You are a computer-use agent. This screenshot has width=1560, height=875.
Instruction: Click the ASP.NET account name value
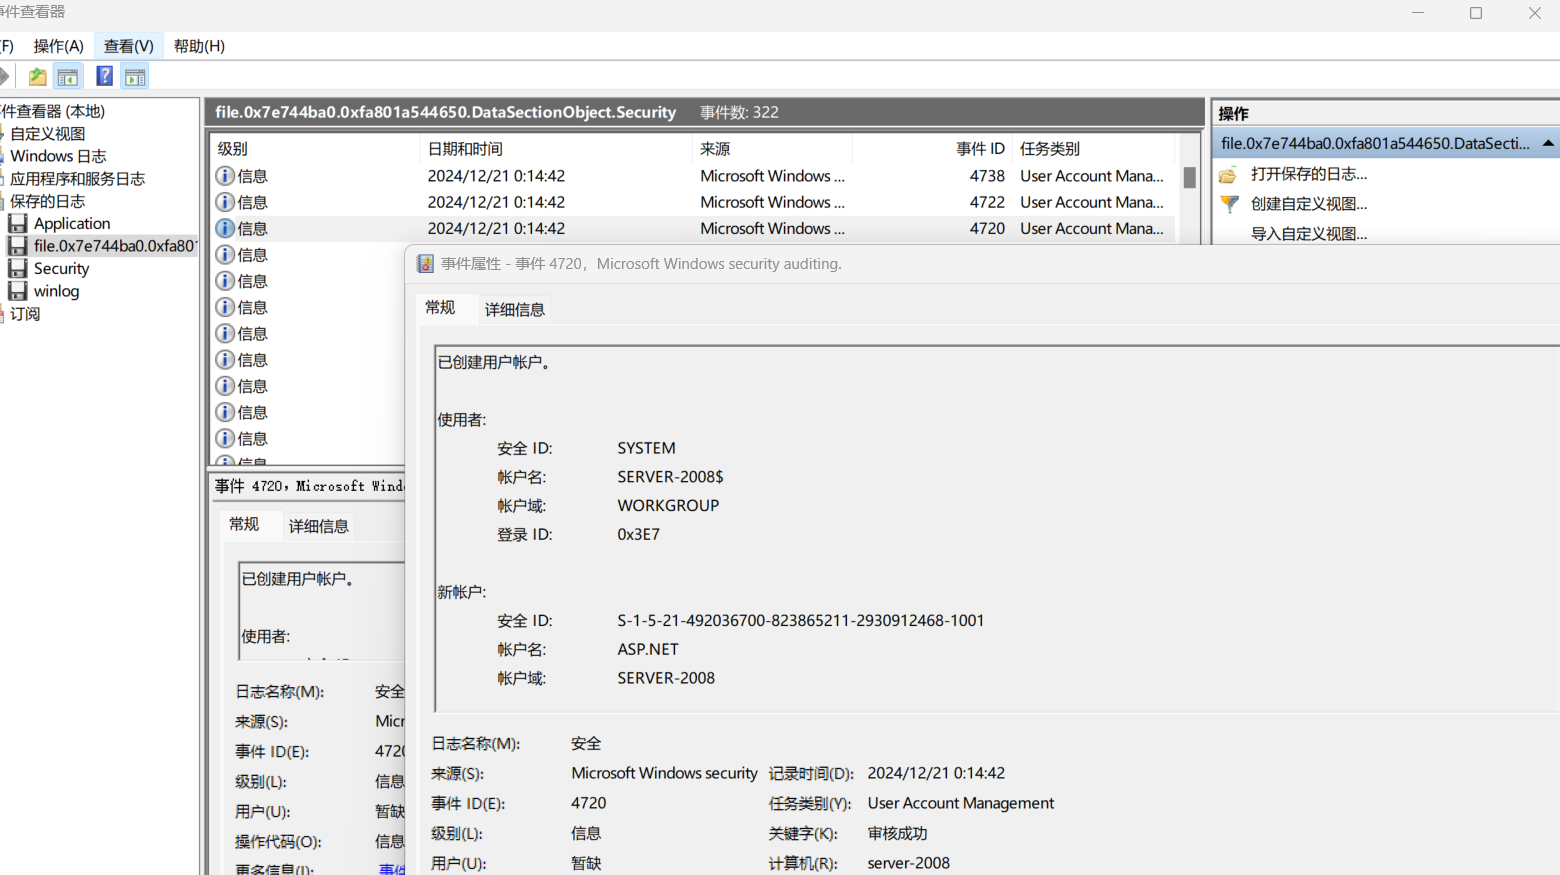pyautogui.click(x=648, y=650)
